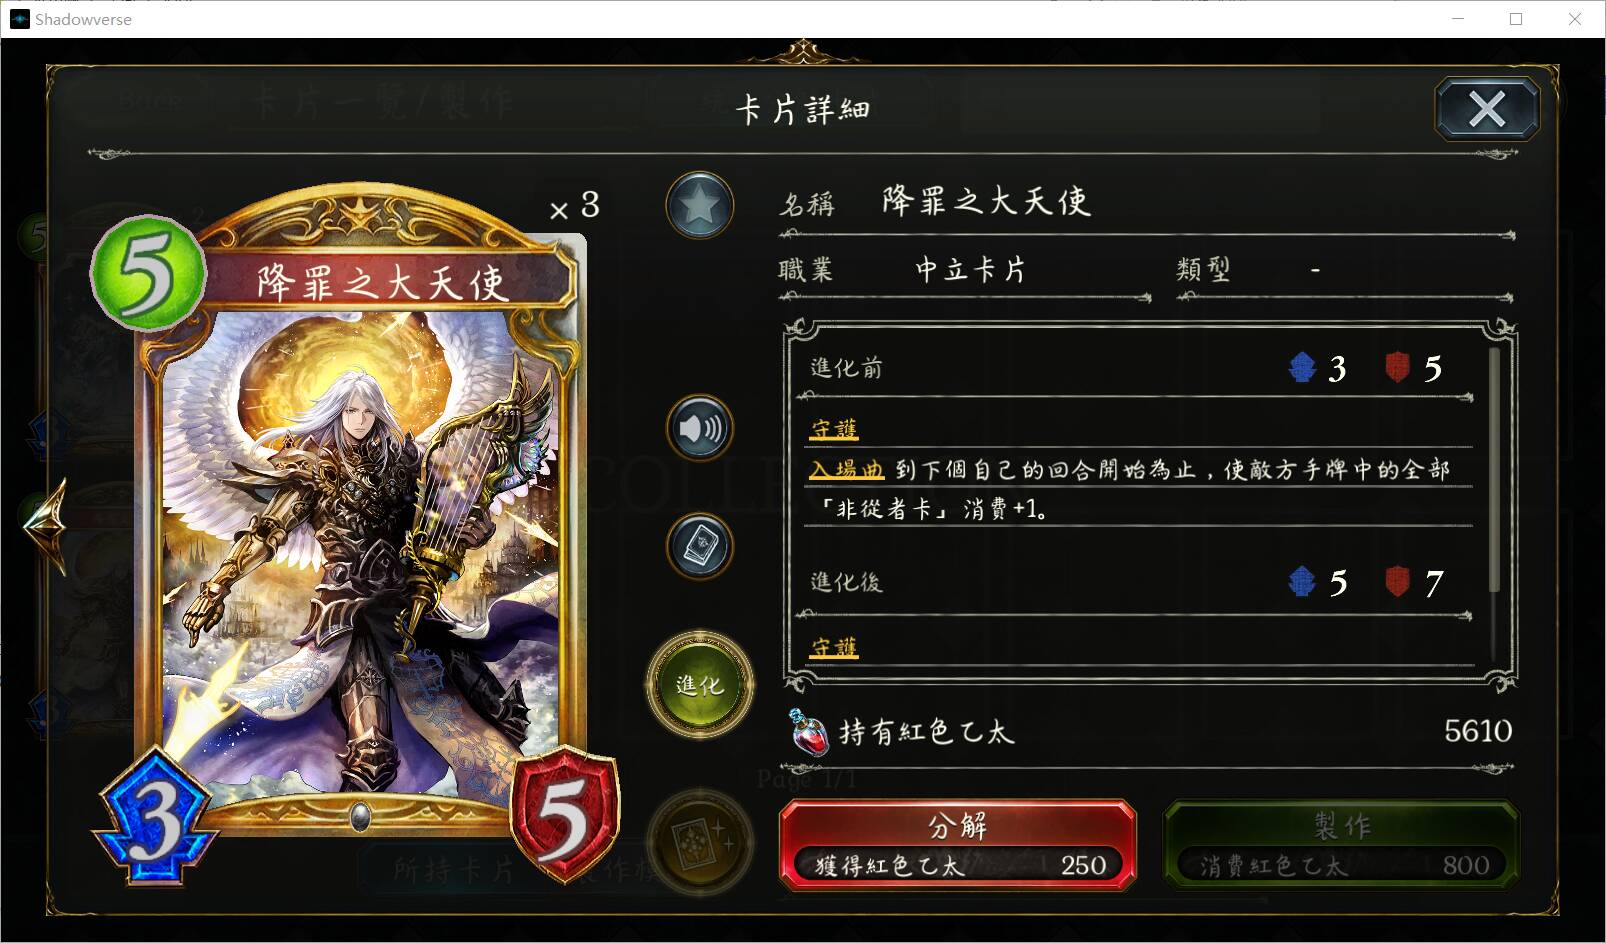Screen dimensions: 1606x943
Task: Click the blue attack 3 emblem
Action: [x=156, y=816]
